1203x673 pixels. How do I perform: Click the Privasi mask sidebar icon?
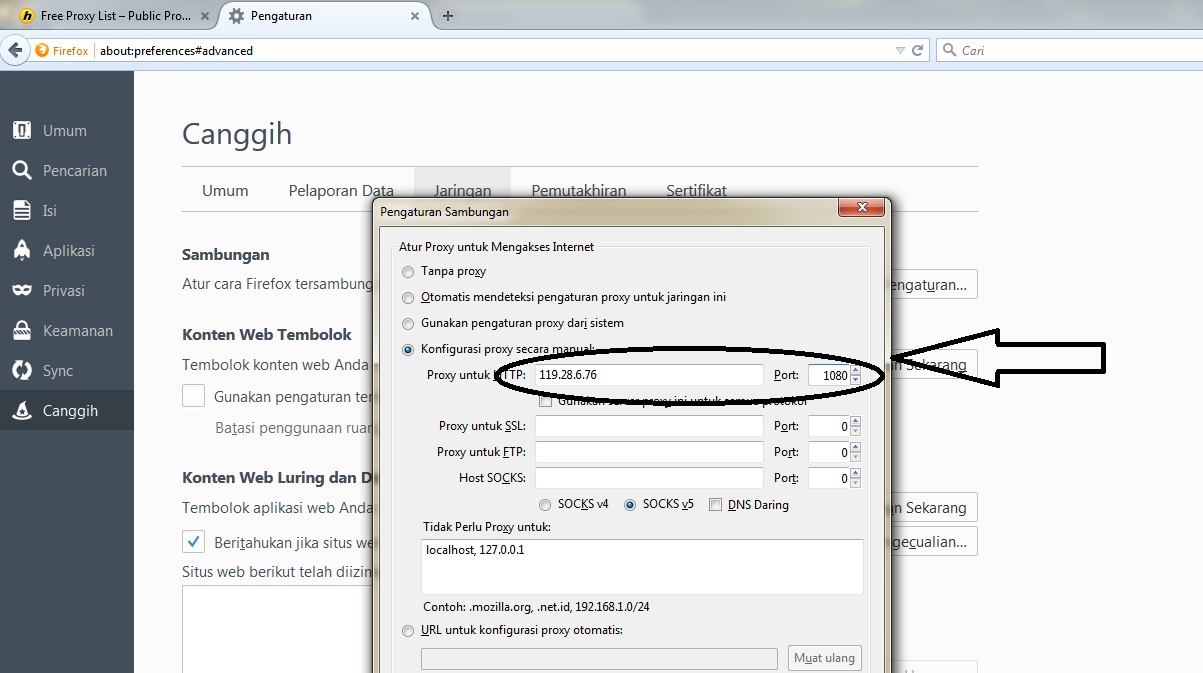click(22, 290)
